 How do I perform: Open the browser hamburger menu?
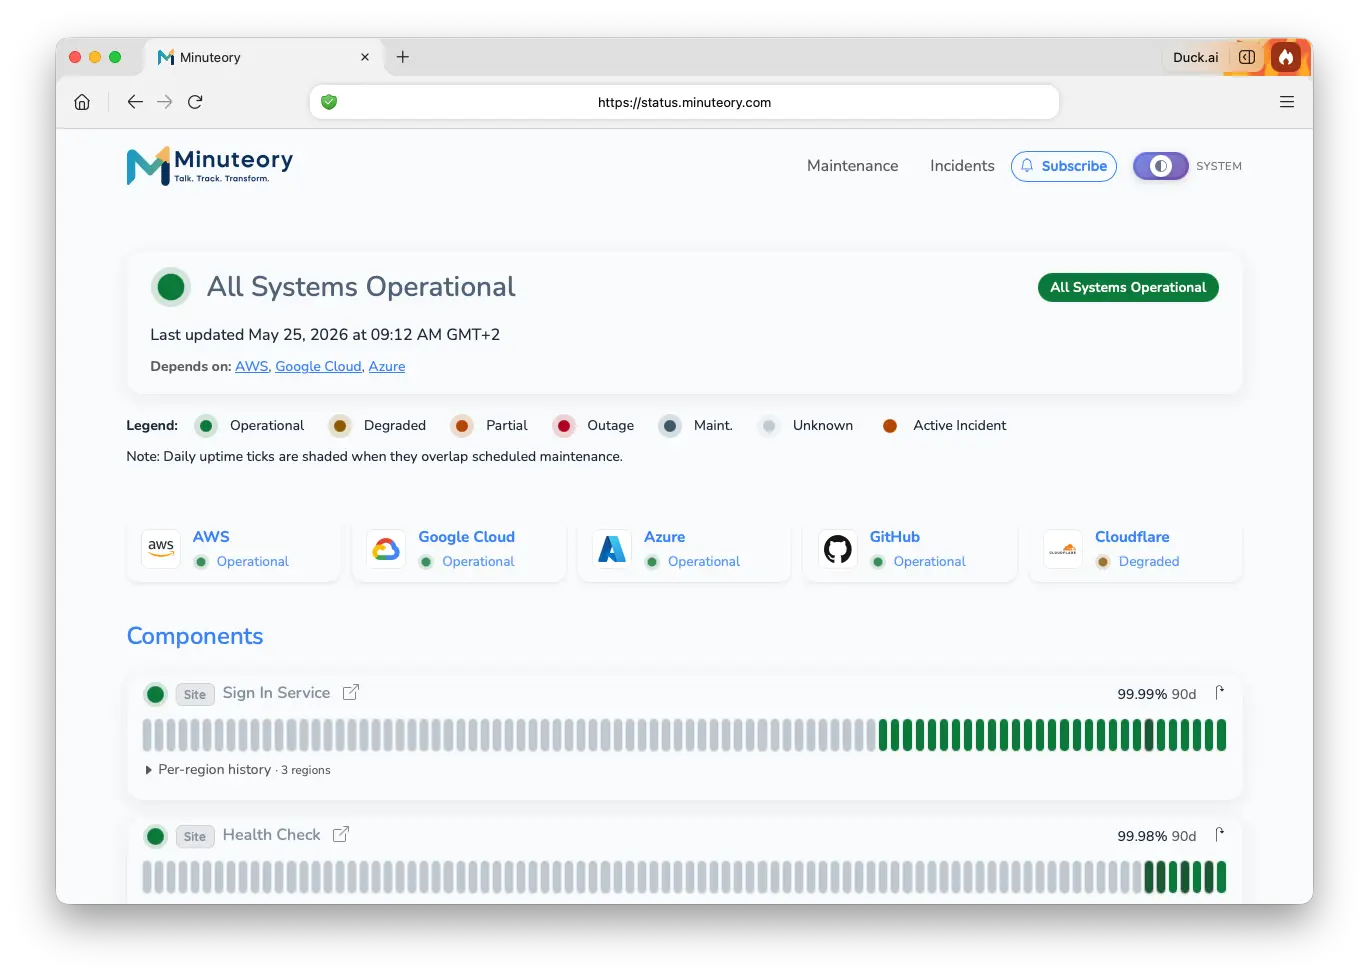point(1287,102)
